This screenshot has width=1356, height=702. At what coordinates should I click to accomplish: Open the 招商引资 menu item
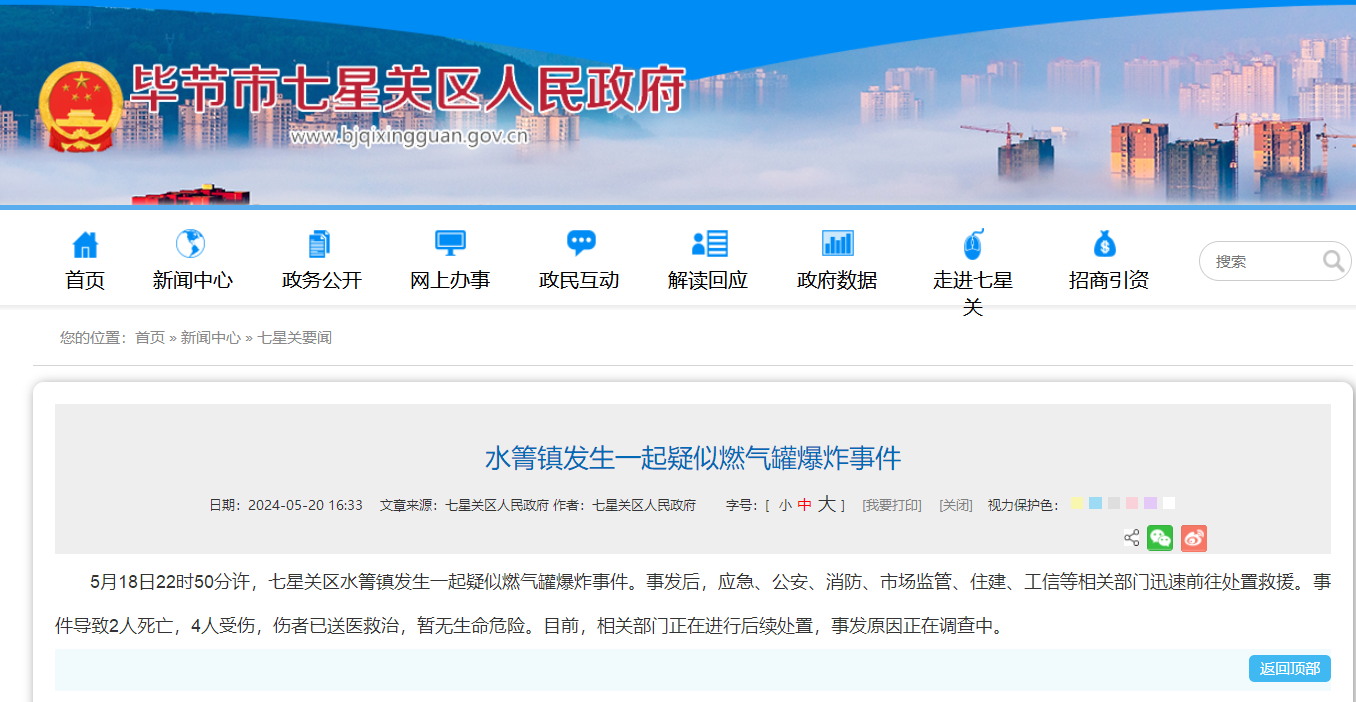[1108, 280]
